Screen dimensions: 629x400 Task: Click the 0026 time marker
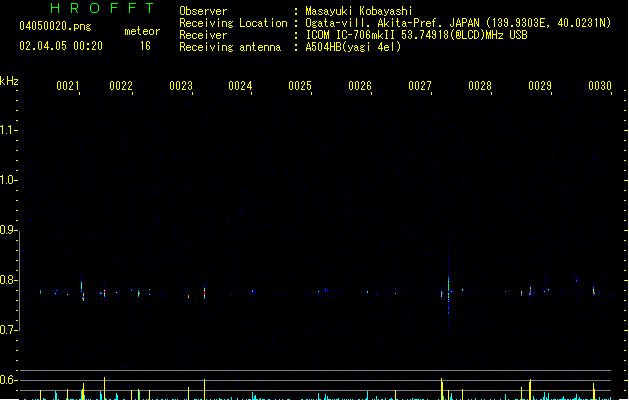[360, 86]
